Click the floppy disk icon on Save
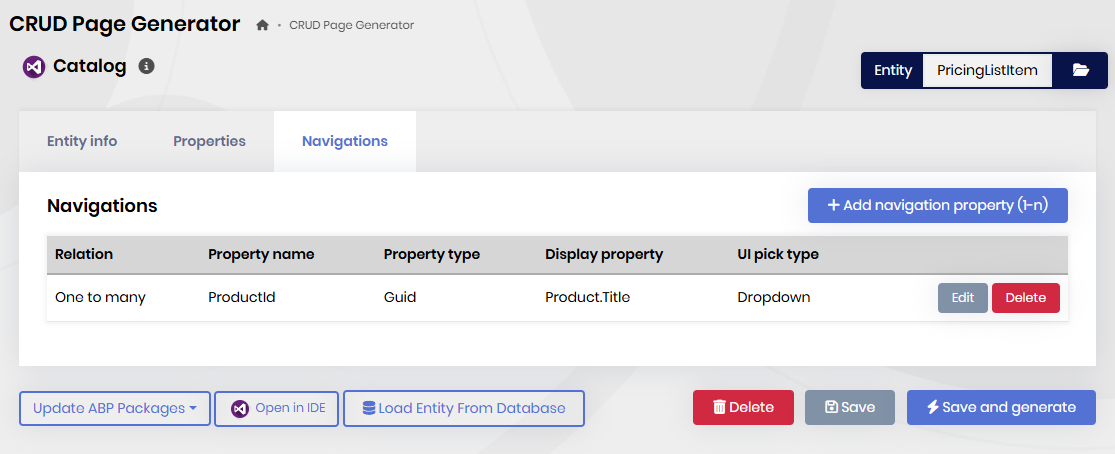Image resolution: width=1115 pixels, height=454 pixels. point(831,407)
